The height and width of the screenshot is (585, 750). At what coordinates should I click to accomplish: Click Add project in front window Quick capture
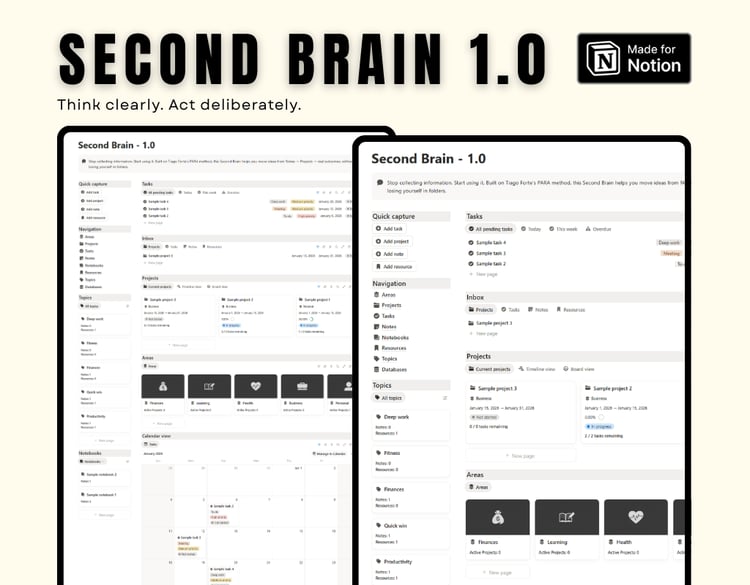coord(392,242)
